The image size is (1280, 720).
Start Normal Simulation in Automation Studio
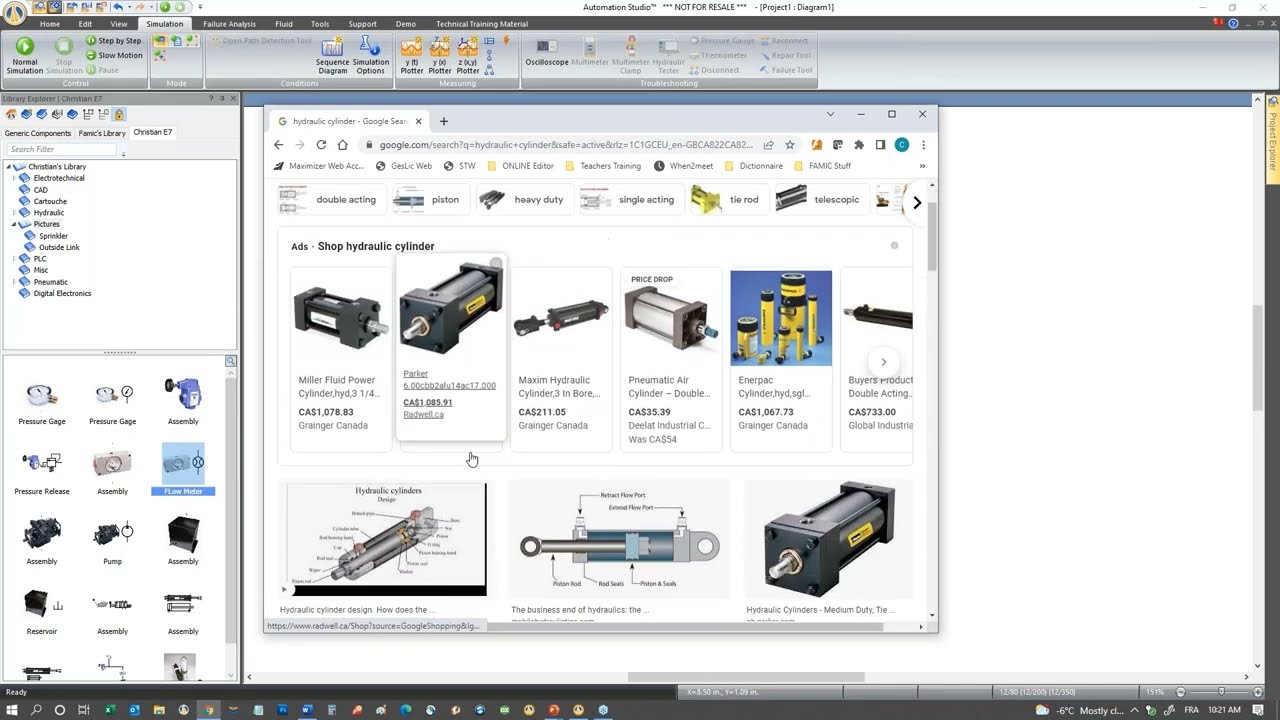click(25, 55)
